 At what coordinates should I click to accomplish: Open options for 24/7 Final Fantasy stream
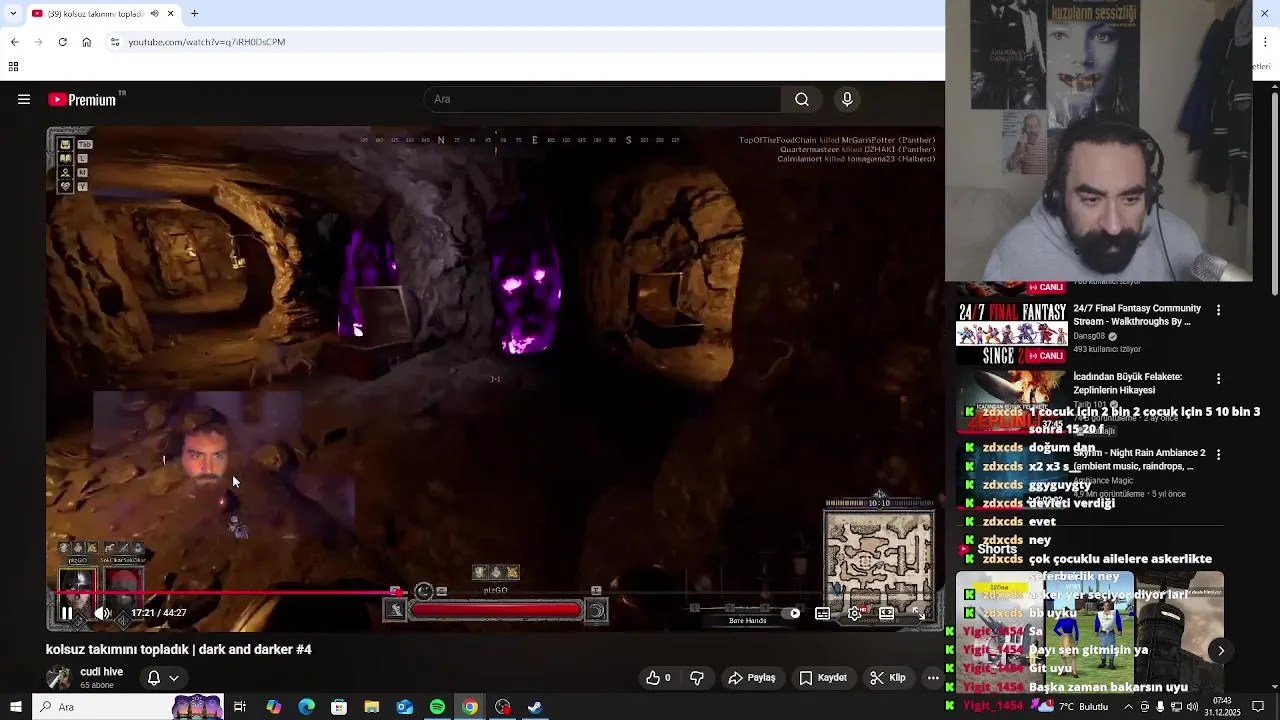pos(1218,311)
